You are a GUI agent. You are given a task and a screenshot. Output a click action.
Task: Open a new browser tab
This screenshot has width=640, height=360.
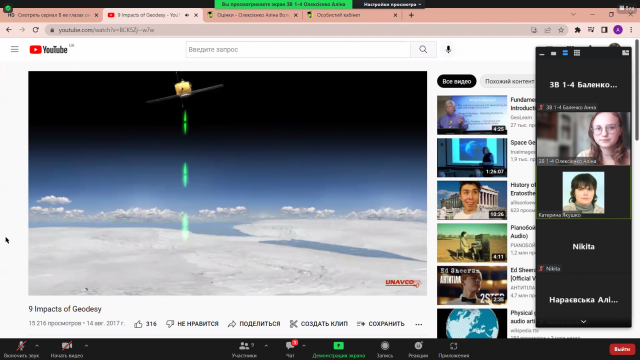pyautogui.click(x=411, y=15)
